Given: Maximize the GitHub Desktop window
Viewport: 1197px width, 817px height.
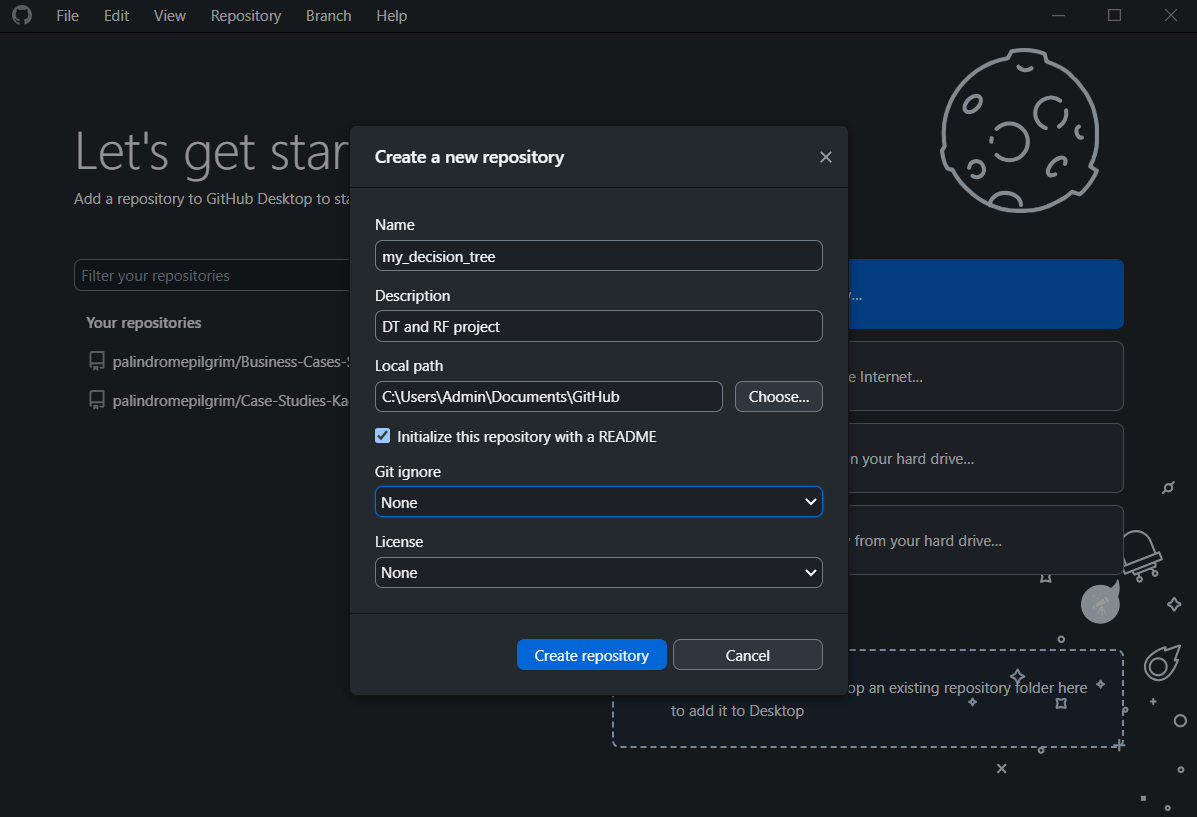Looking at the screenshot, I should (1114, 16).
